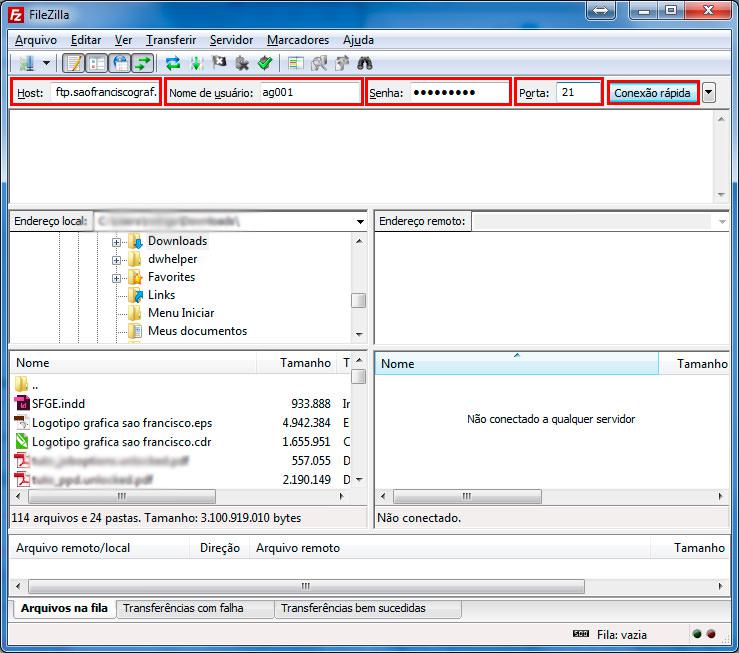Cancel the current operation flag icon
This screenshot has height=653, width=739.
219,63
